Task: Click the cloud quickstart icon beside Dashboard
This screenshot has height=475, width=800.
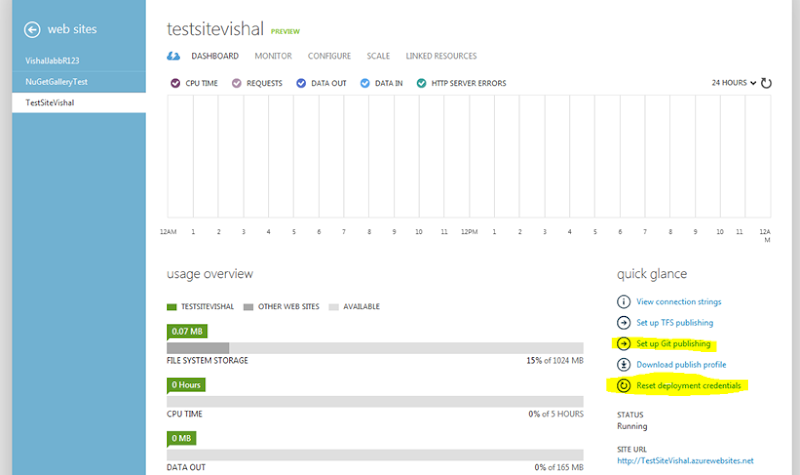Action: [174, 56]
